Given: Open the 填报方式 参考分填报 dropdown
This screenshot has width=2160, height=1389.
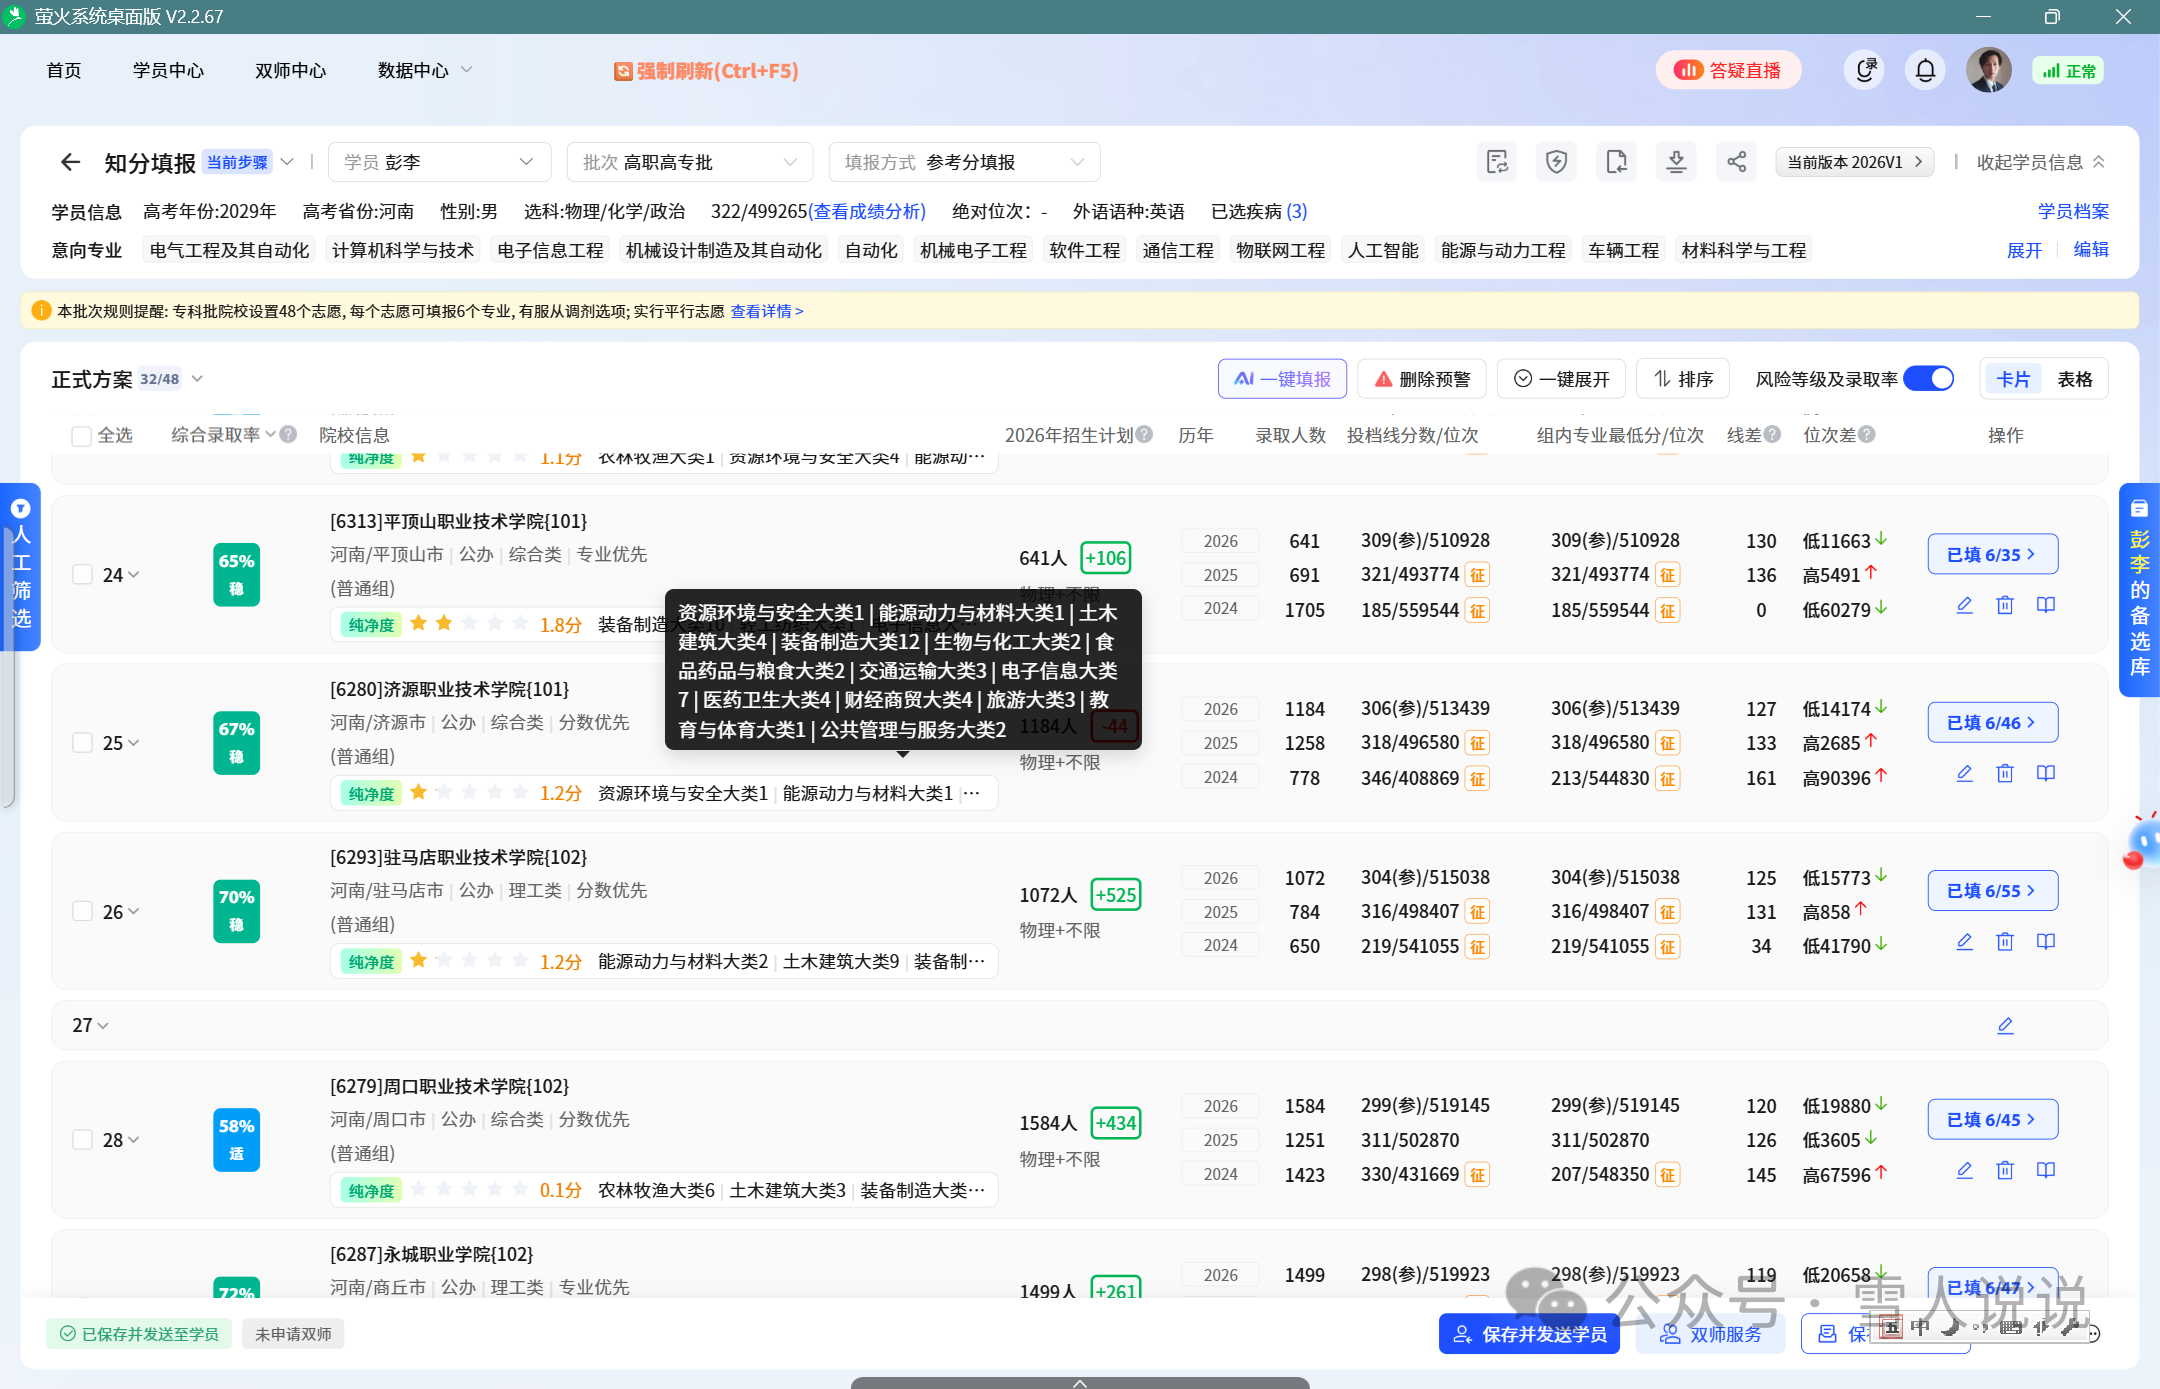Looking at the screenshot, I should [964, 162].
